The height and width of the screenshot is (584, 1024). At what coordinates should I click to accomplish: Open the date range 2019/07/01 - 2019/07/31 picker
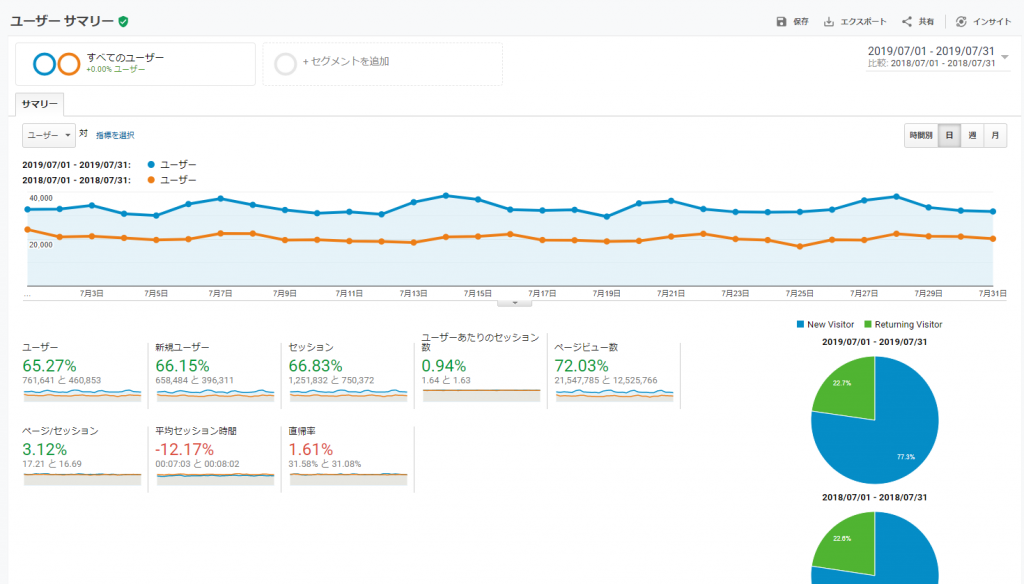[x=931, y=51]
